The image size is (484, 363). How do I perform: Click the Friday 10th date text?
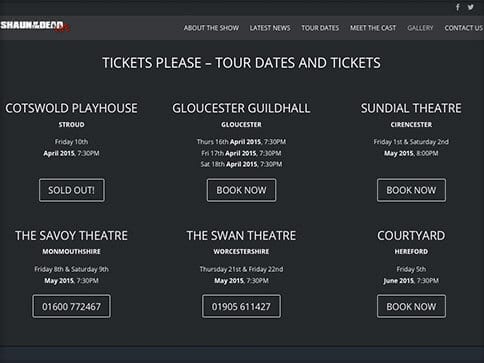click(71, 142)
